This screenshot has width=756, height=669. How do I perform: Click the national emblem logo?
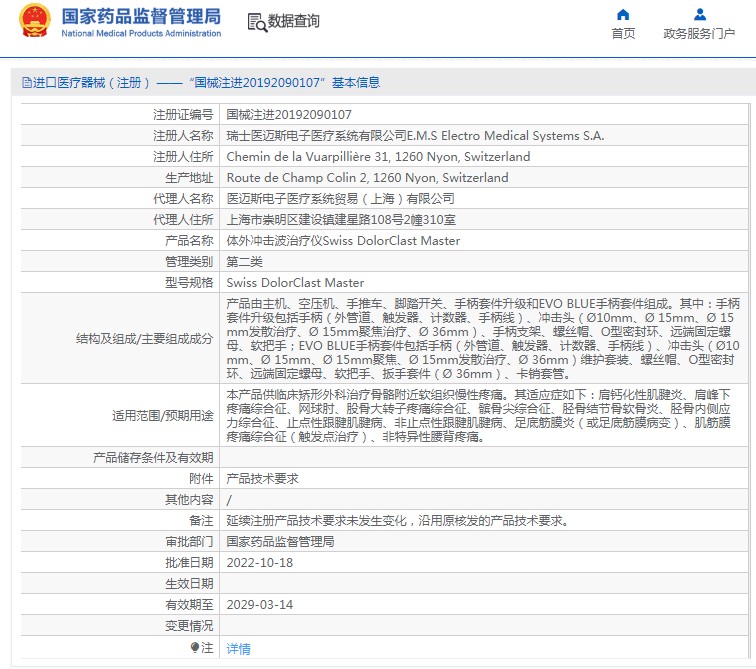[34, 22]
